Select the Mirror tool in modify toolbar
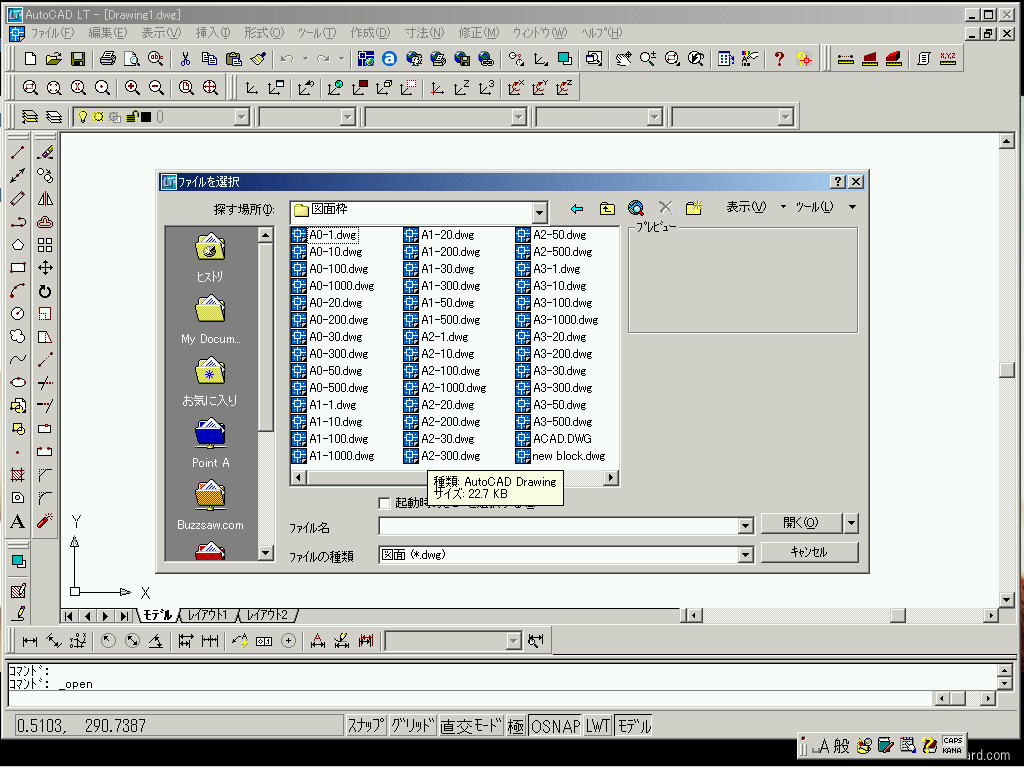 pyautogui.click(x=45, y=199)
